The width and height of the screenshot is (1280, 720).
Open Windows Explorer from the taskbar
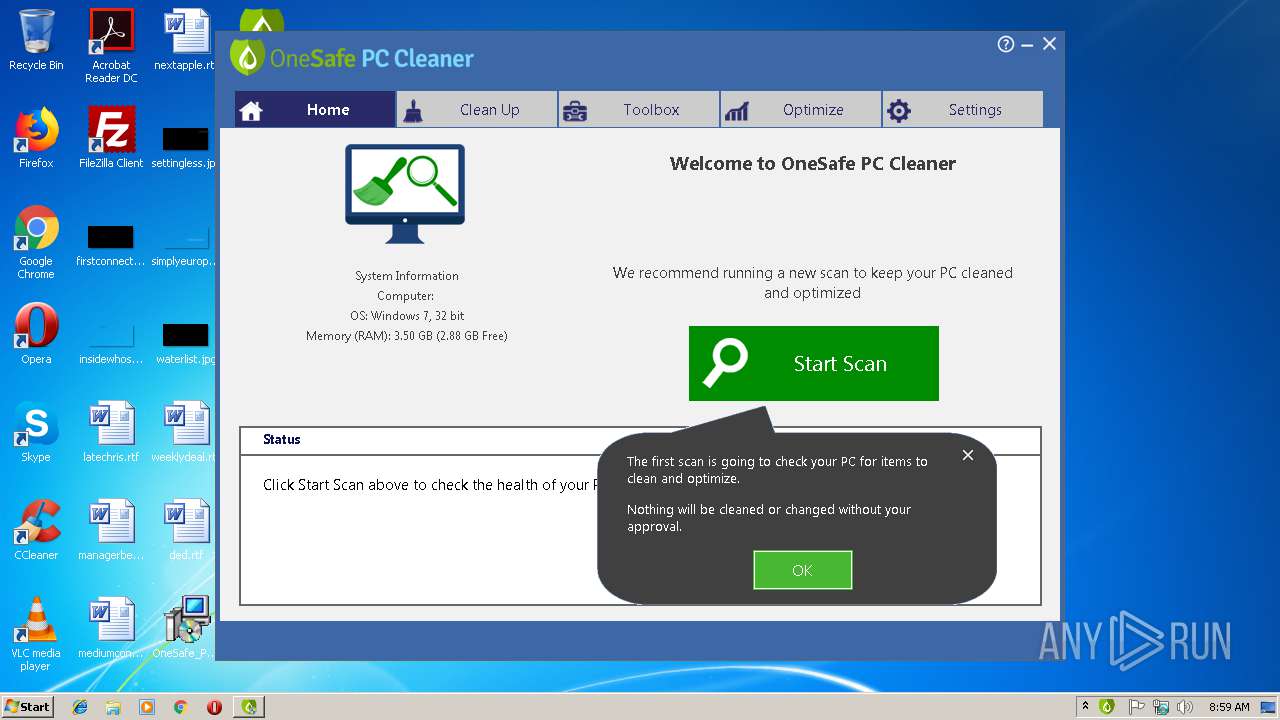(x=113, y=706)
